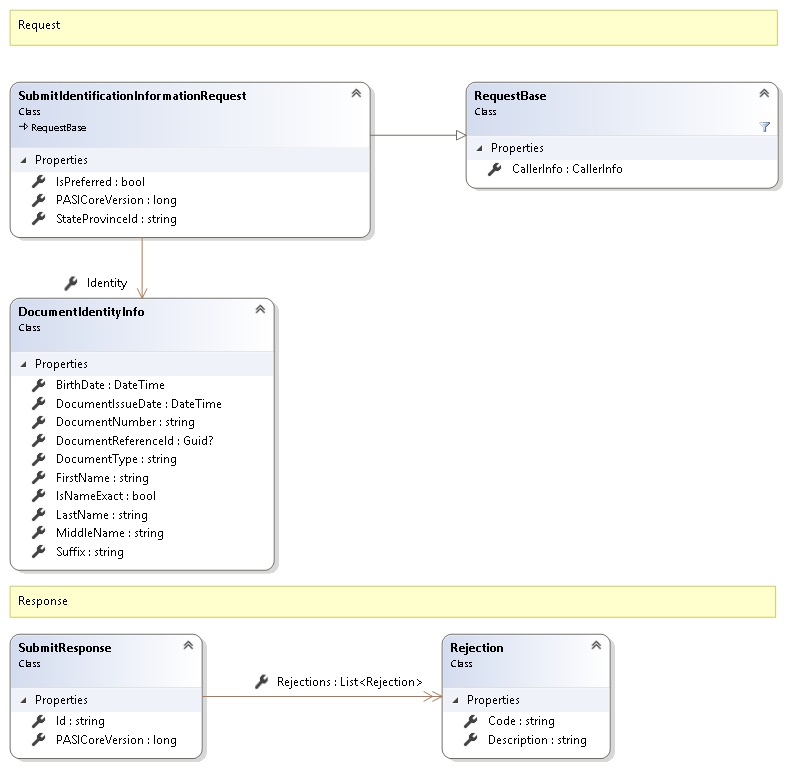This screenshot has width=787, height=767.
Task: Select the DocumentReferenceId : Guid? property
Action: [134, 440]
